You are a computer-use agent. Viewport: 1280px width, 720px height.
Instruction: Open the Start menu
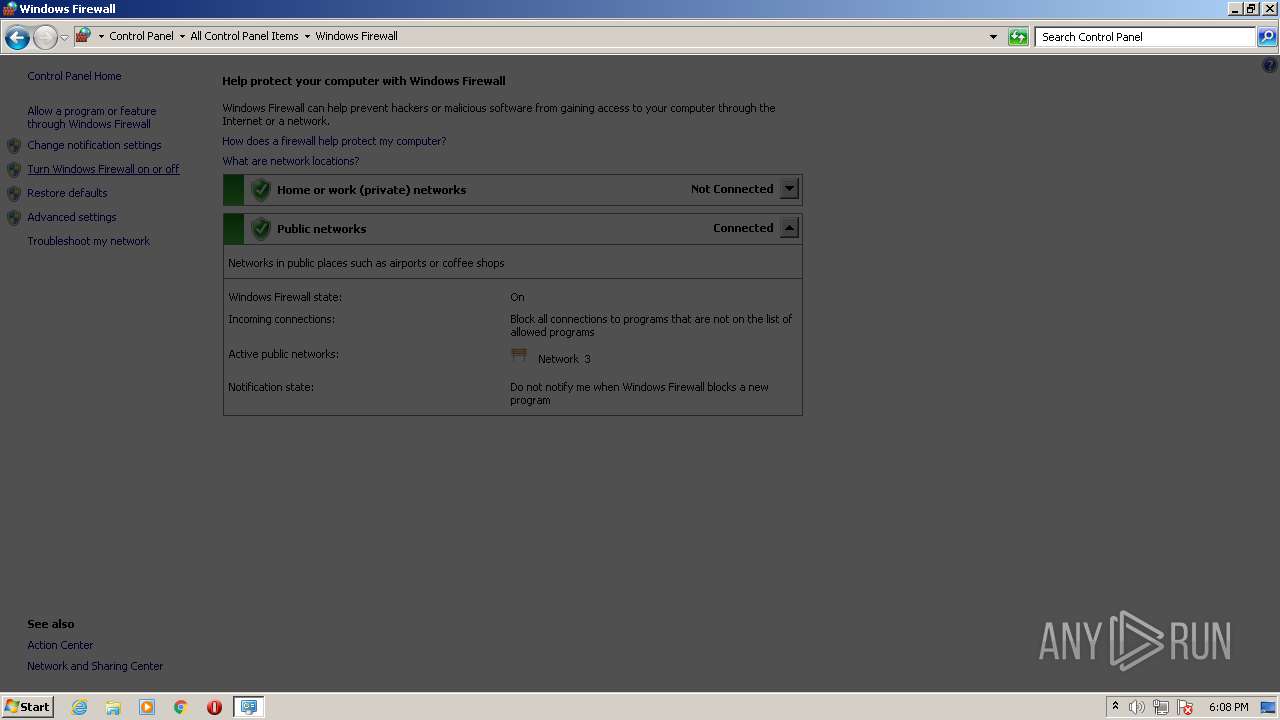coord(27,706)
